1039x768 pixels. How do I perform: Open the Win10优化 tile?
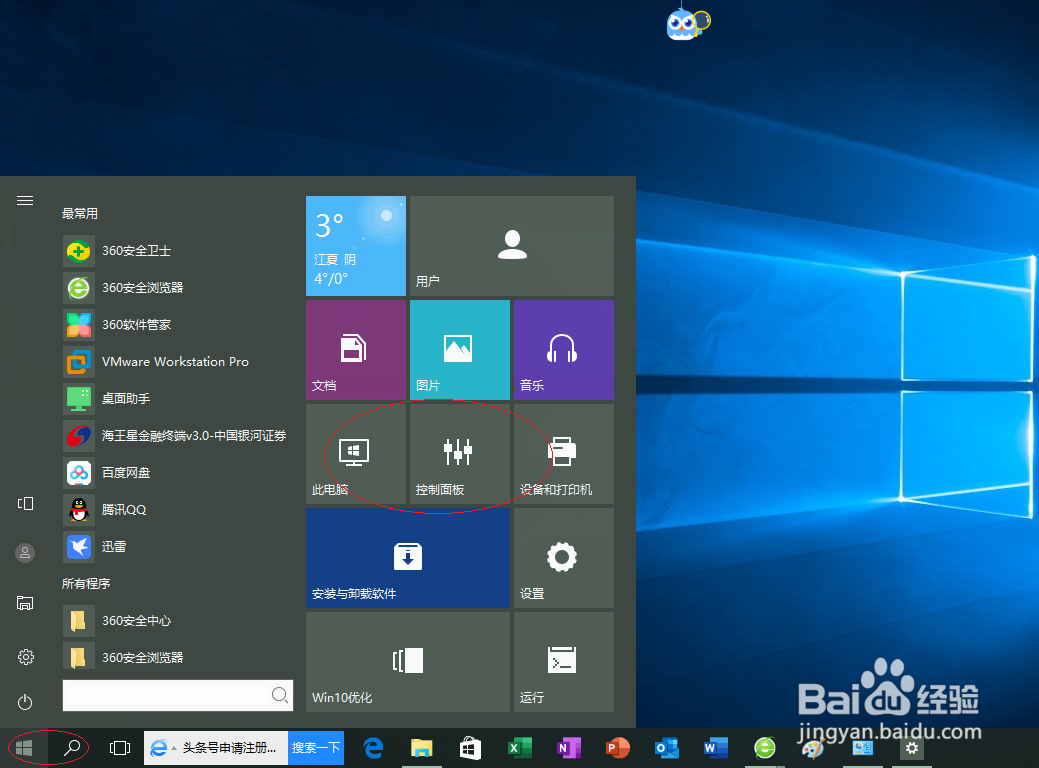pos(408,662)
